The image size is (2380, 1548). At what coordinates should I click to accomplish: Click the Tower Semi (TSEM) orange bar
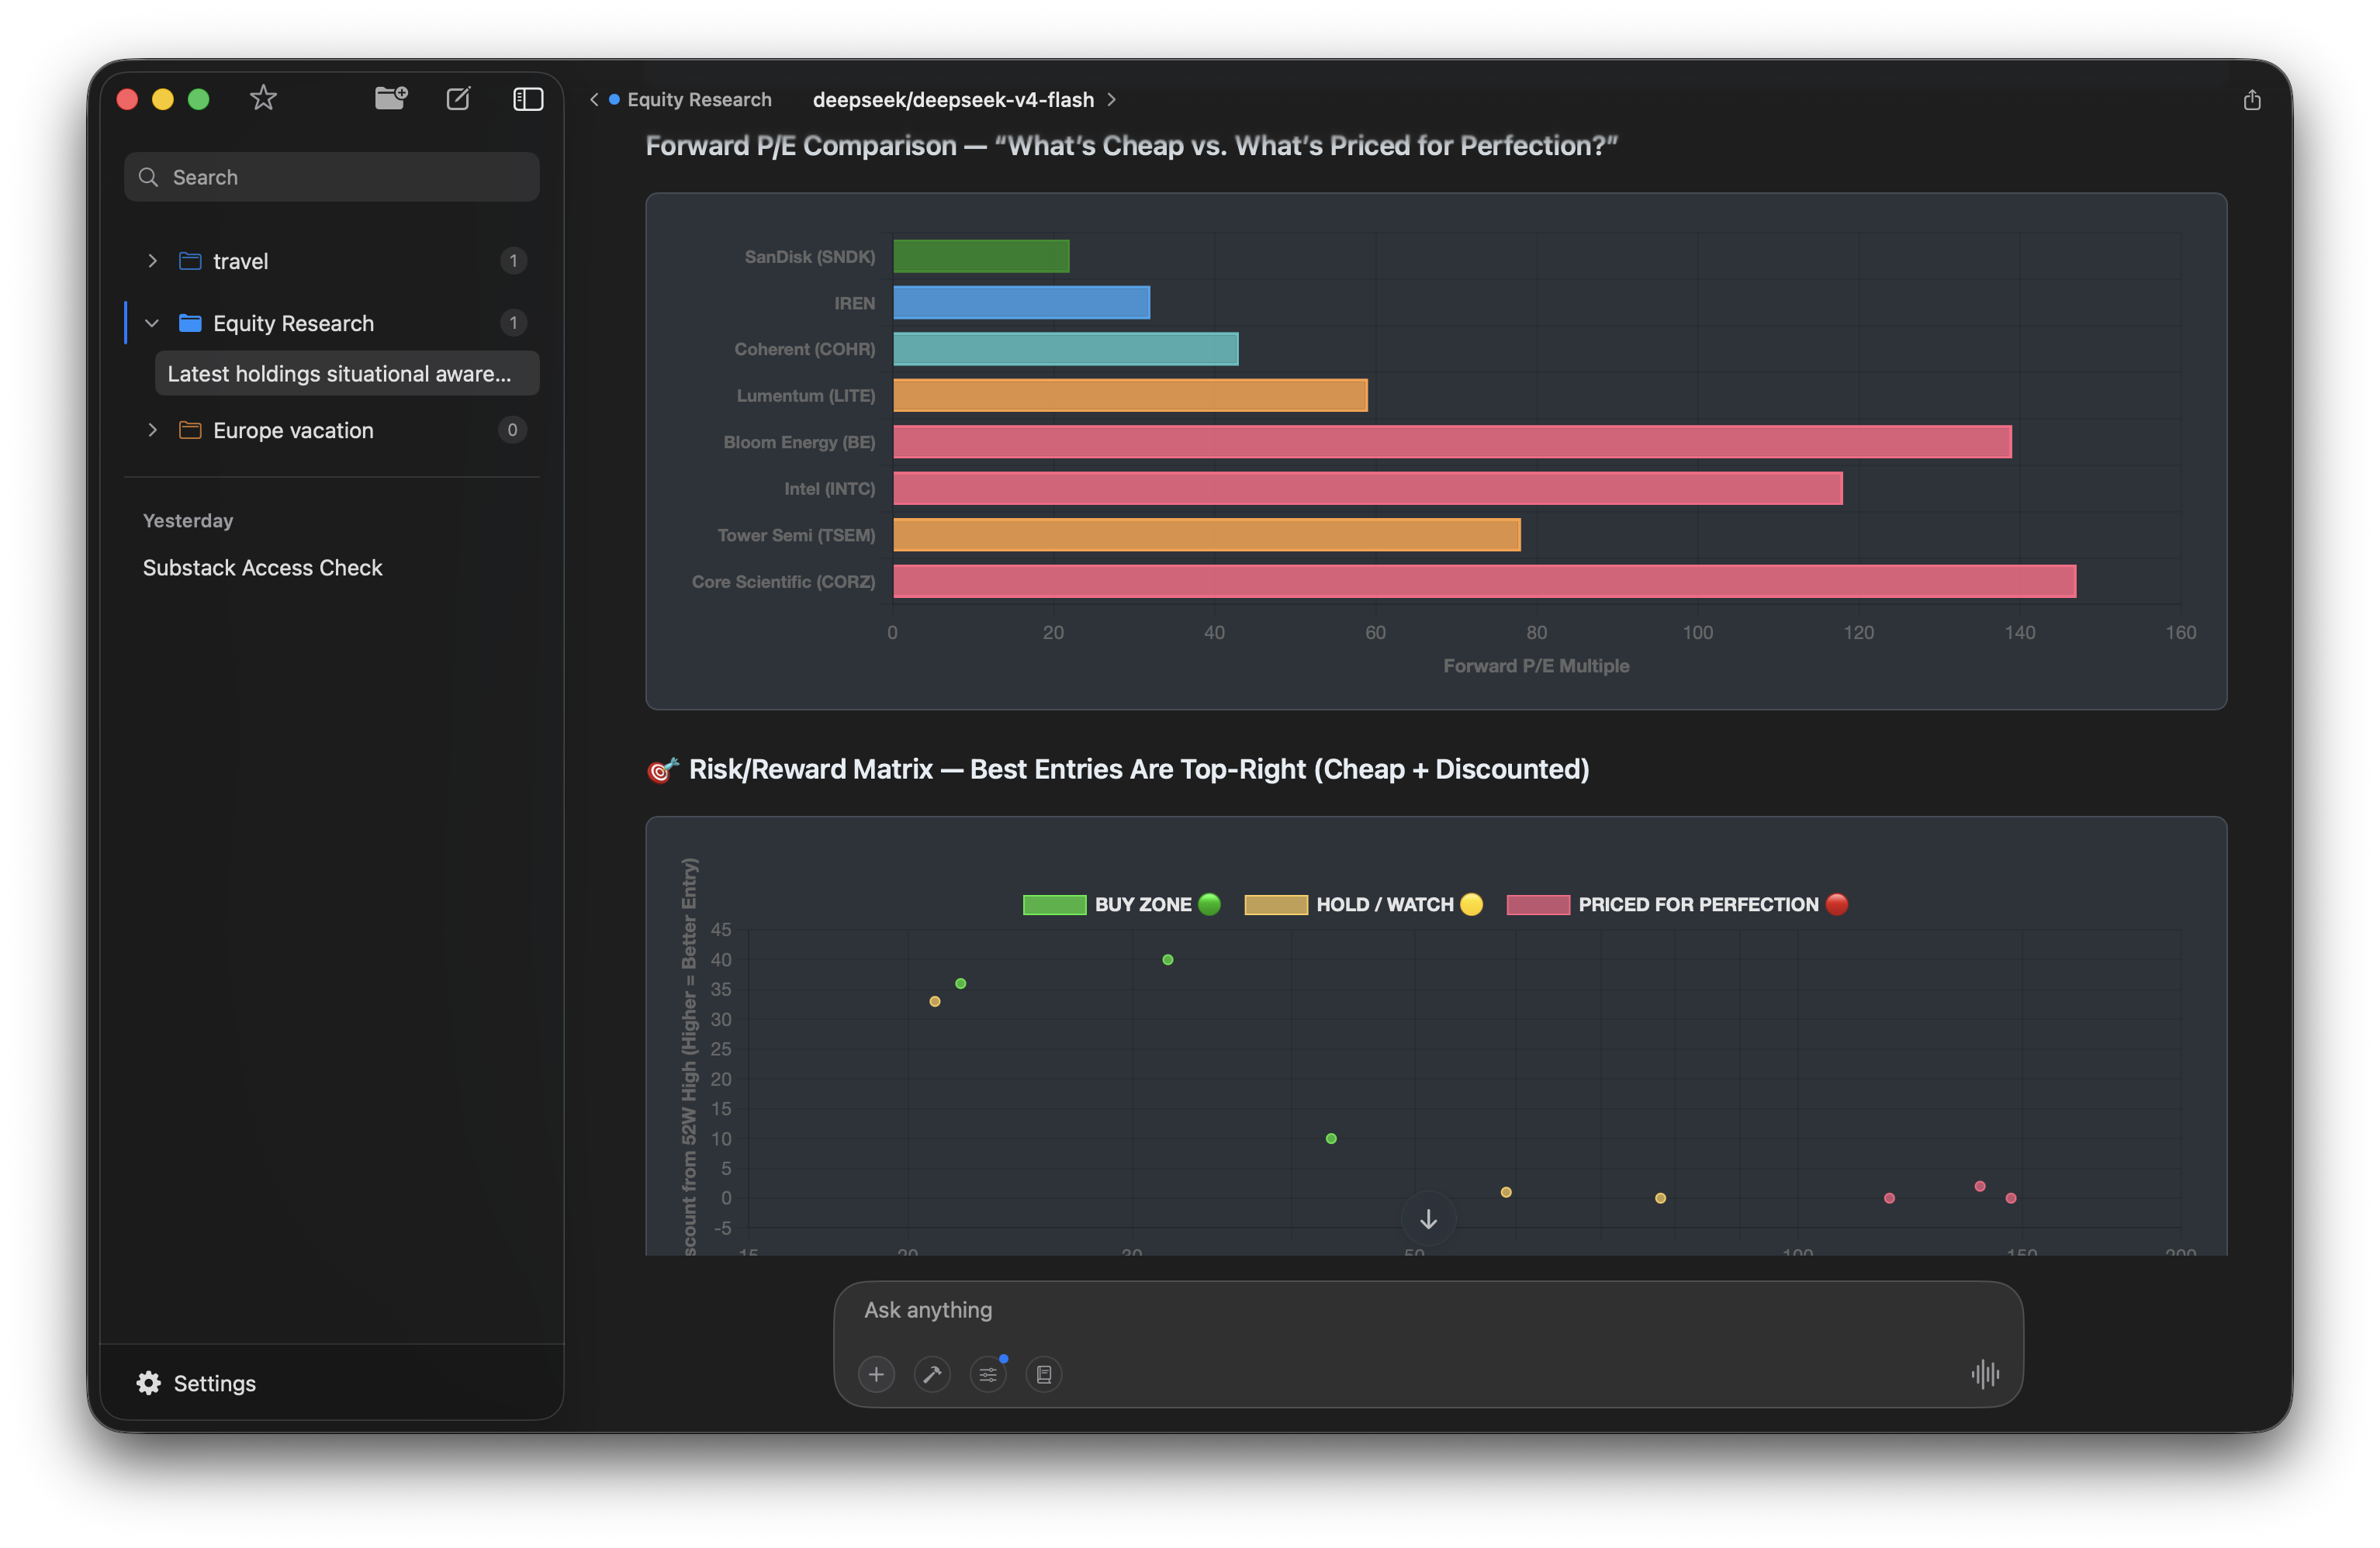coord(1207,535)
